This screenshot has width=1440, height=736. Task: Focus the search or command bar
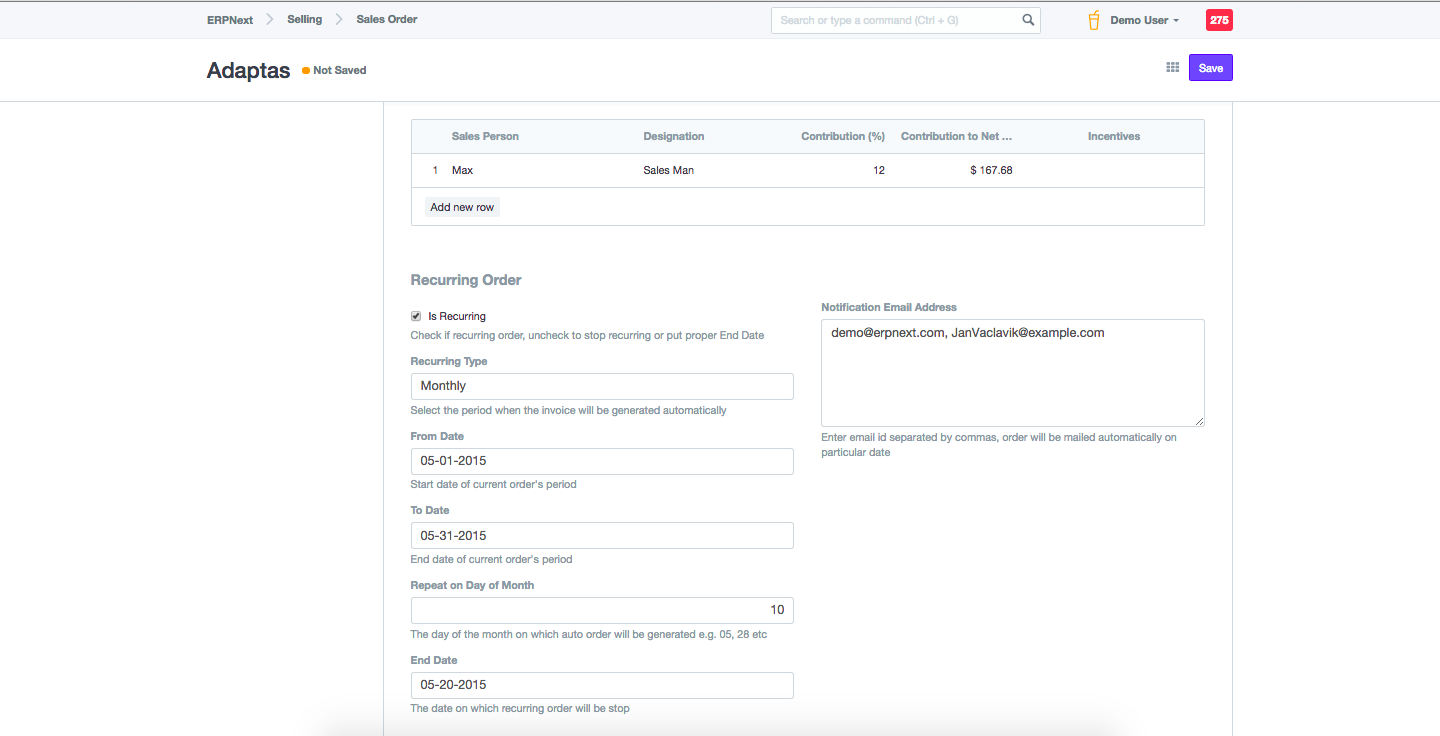pos(895,20)
